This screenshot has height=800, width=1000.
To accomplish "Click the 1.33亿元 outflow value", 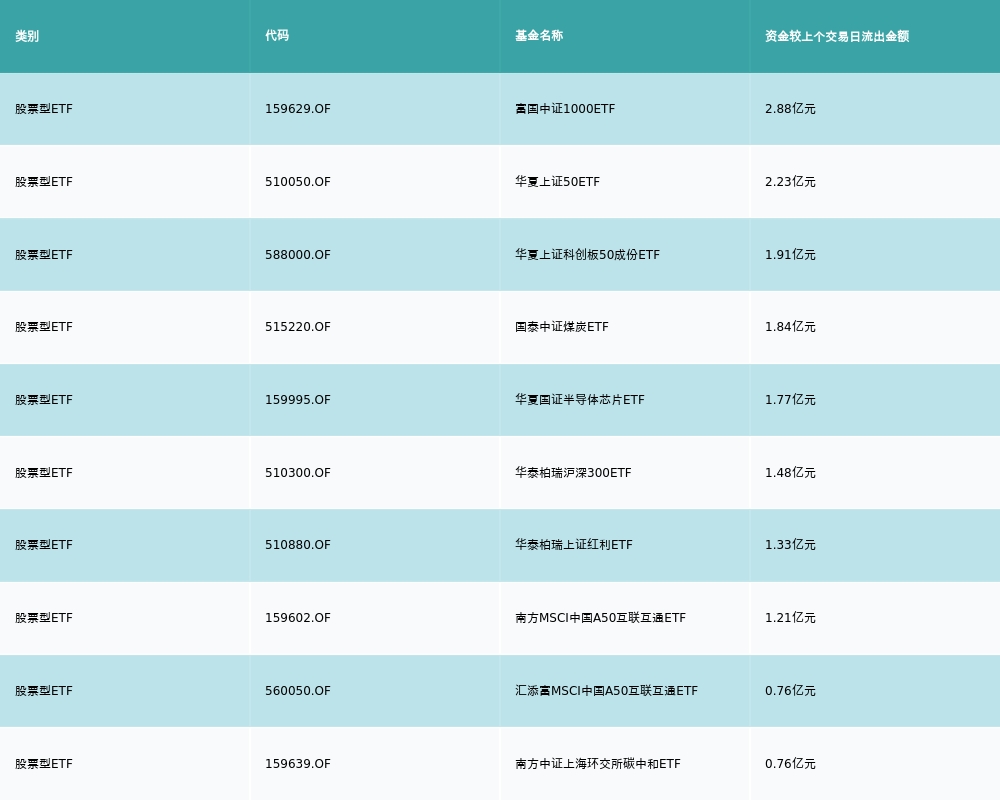I will pyautogui.click(x=790, y=545).
